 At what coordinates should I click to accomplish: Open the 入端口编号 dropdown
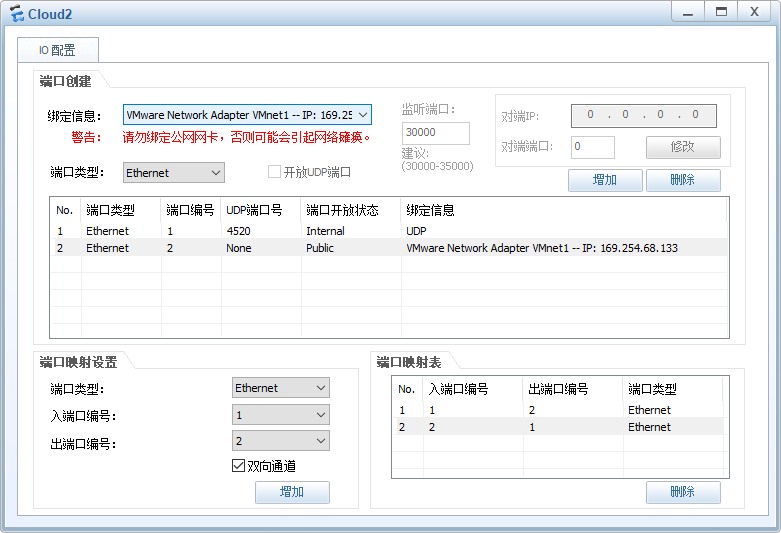click(280, 414)
